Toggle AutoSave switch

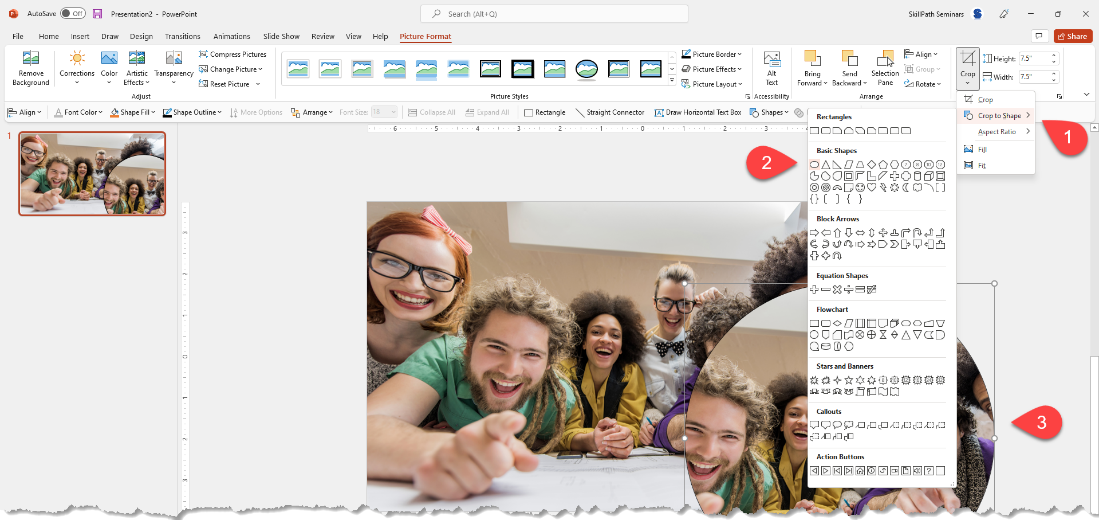tap(73, 13)
